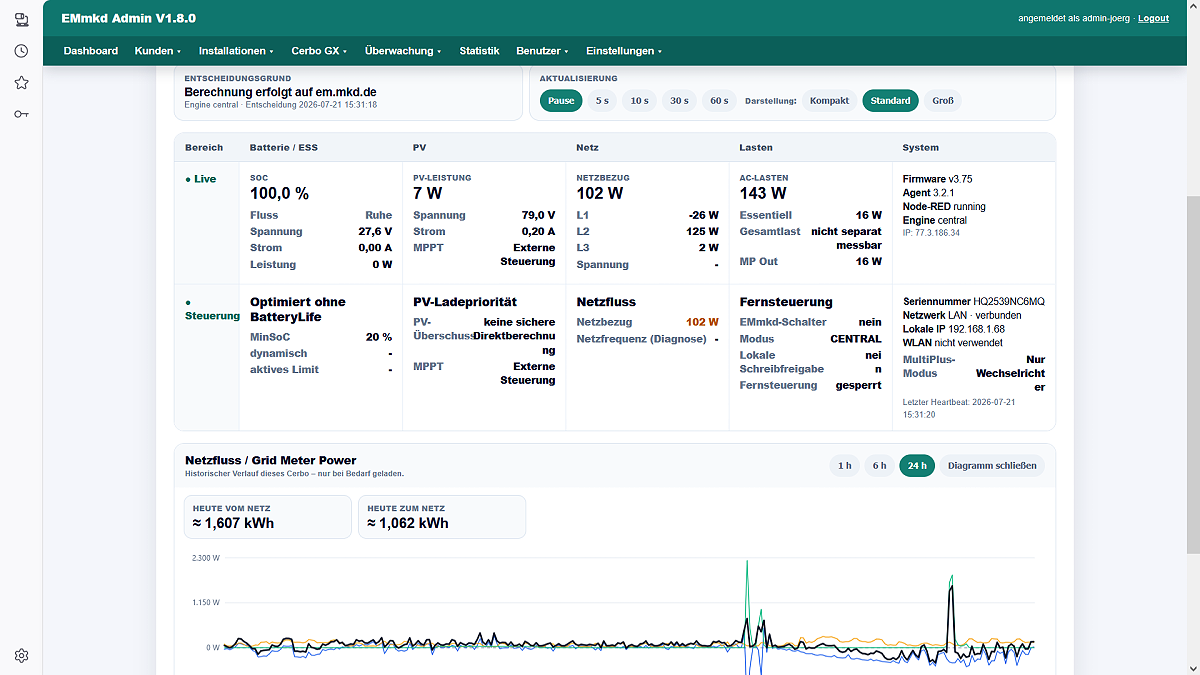Expand the Installationen dropdown menu

(236, 51)
